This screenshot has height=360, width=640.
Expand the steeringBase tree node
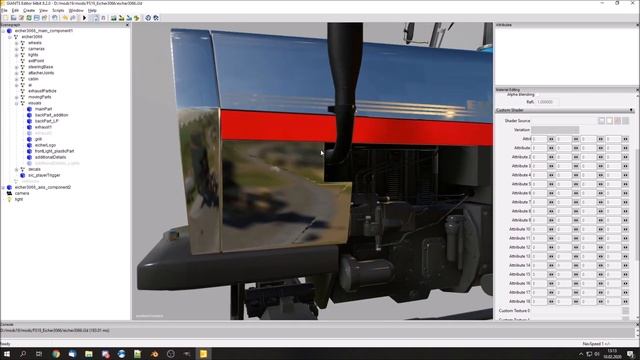[x=16, y=67]
